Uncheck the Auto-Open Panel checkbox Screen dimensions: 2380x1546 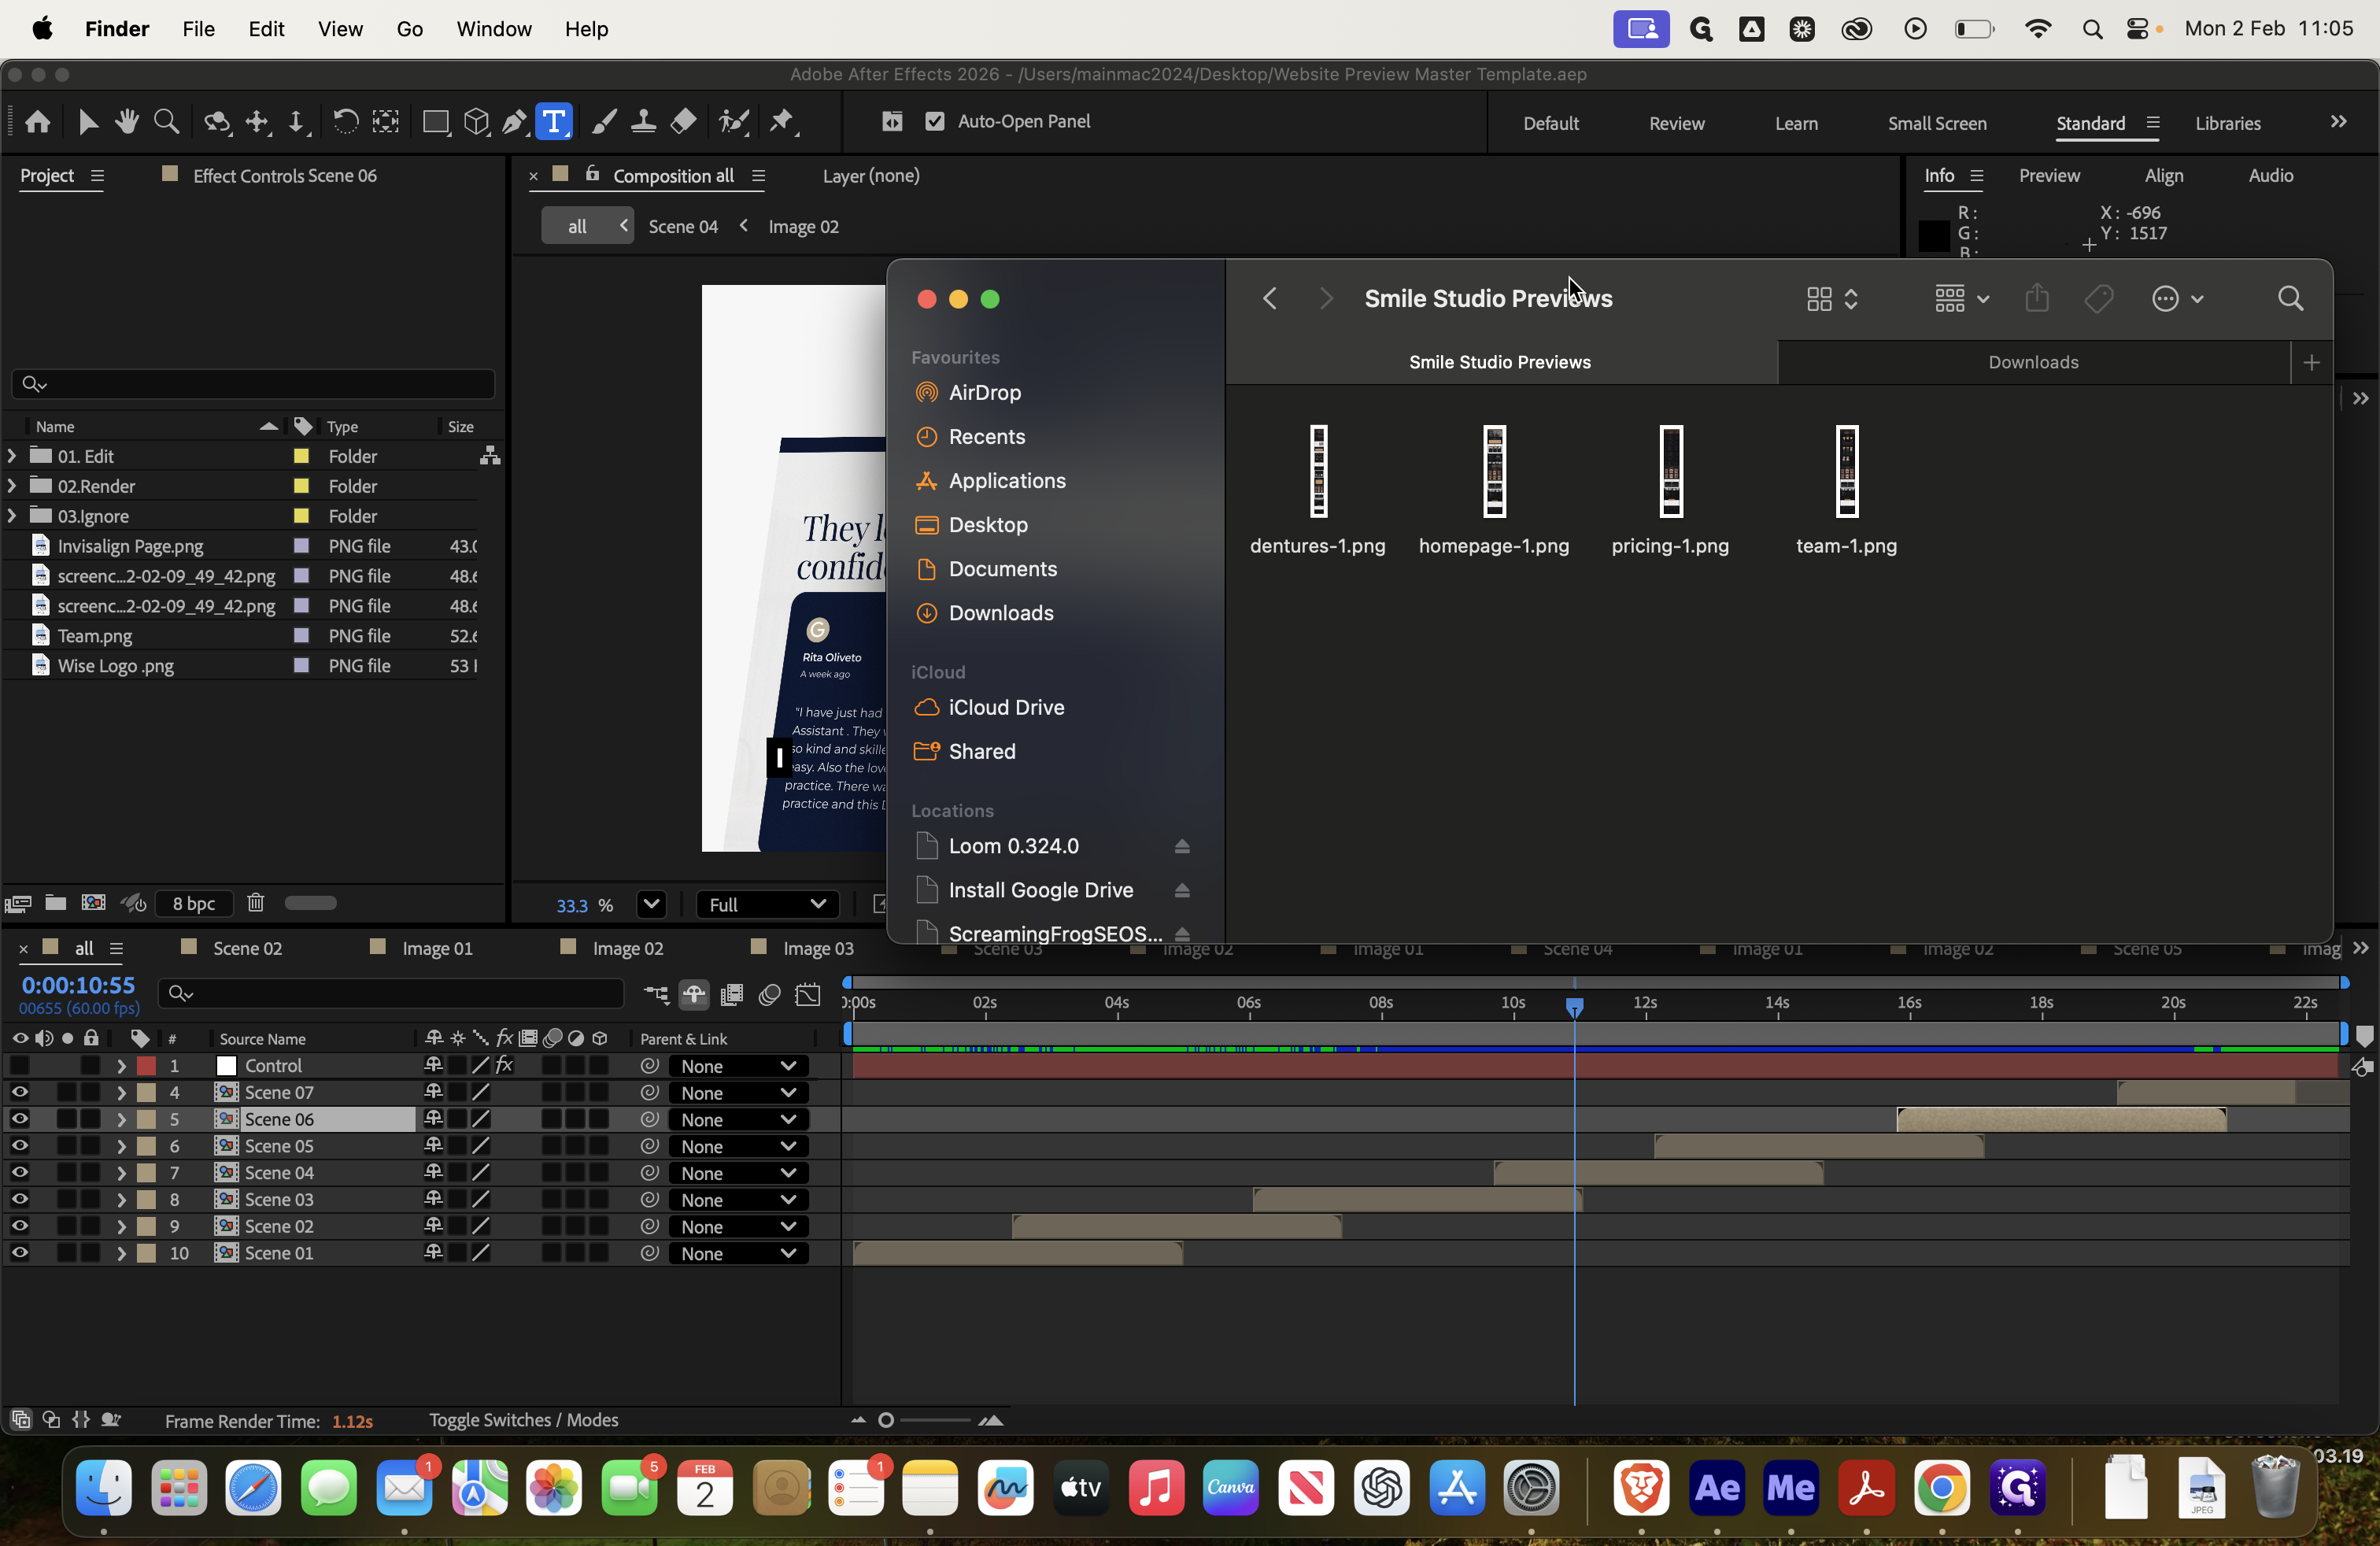(935, 122)
